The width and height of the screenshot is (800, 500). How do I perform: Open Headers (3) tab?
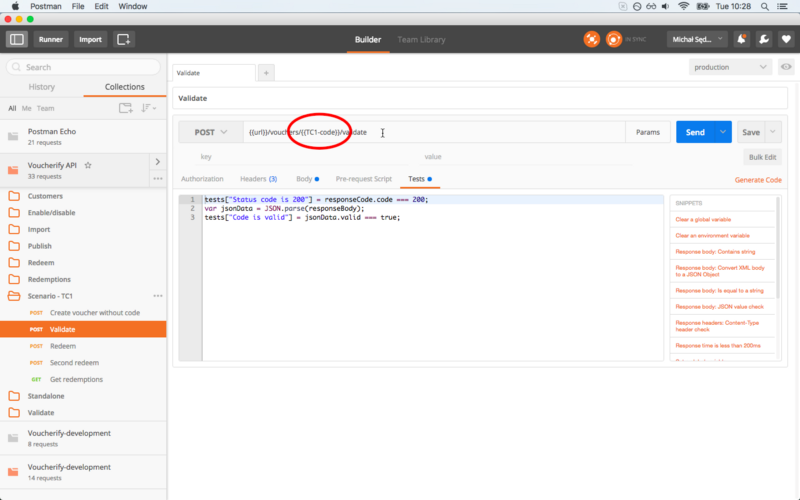coord(259,179)
